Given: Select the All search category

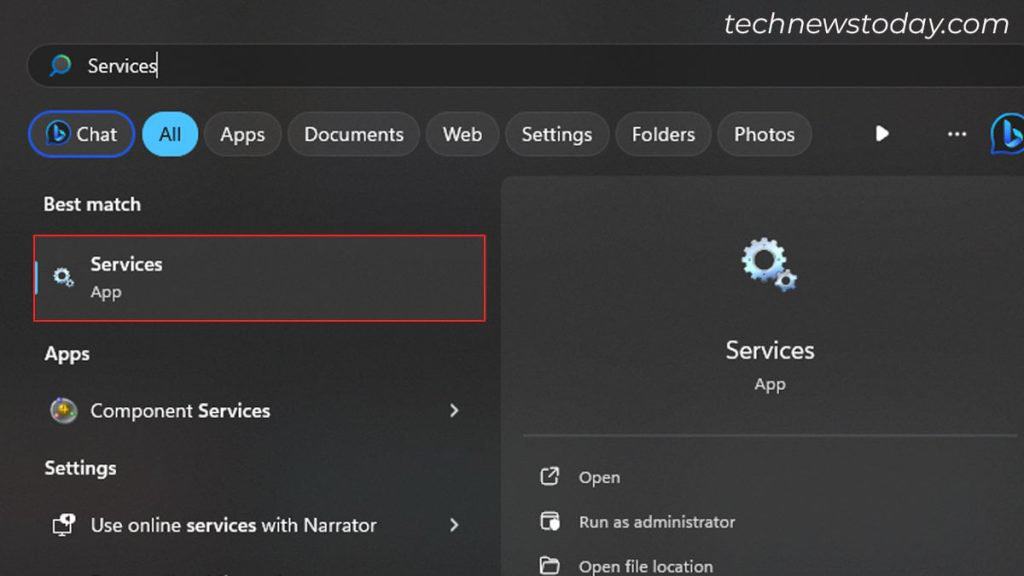Looking at the screenshot, I should tap(169, 134).
